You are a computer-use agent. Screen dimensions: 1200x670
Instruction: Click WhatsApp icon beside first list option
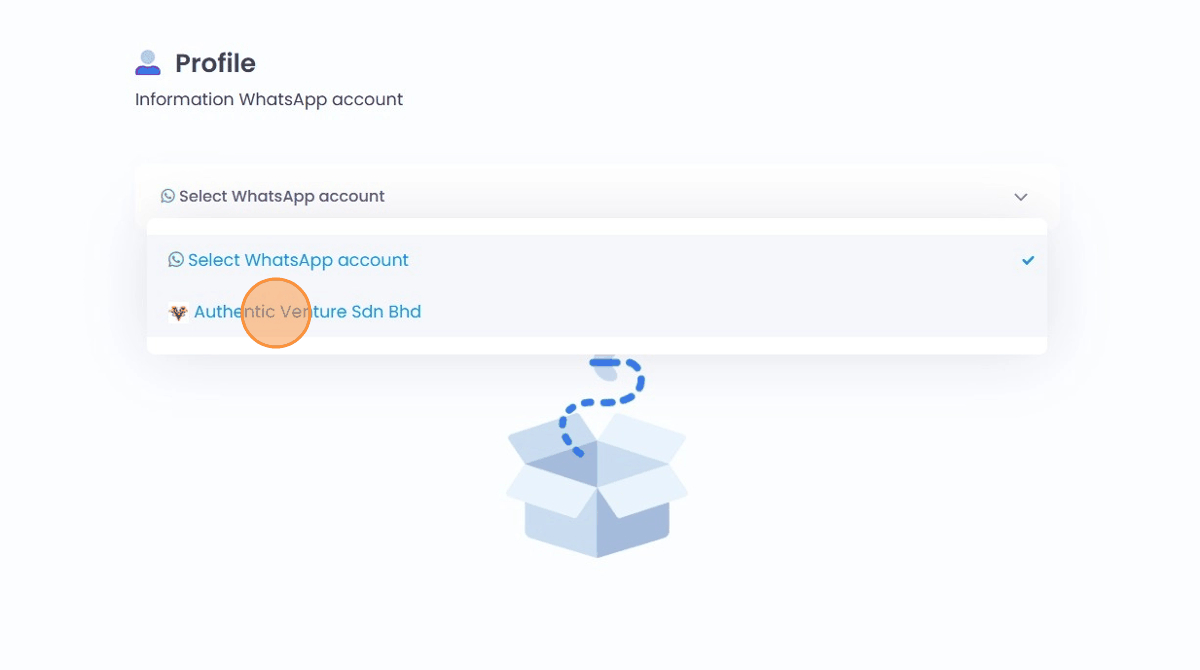[176, 259]
